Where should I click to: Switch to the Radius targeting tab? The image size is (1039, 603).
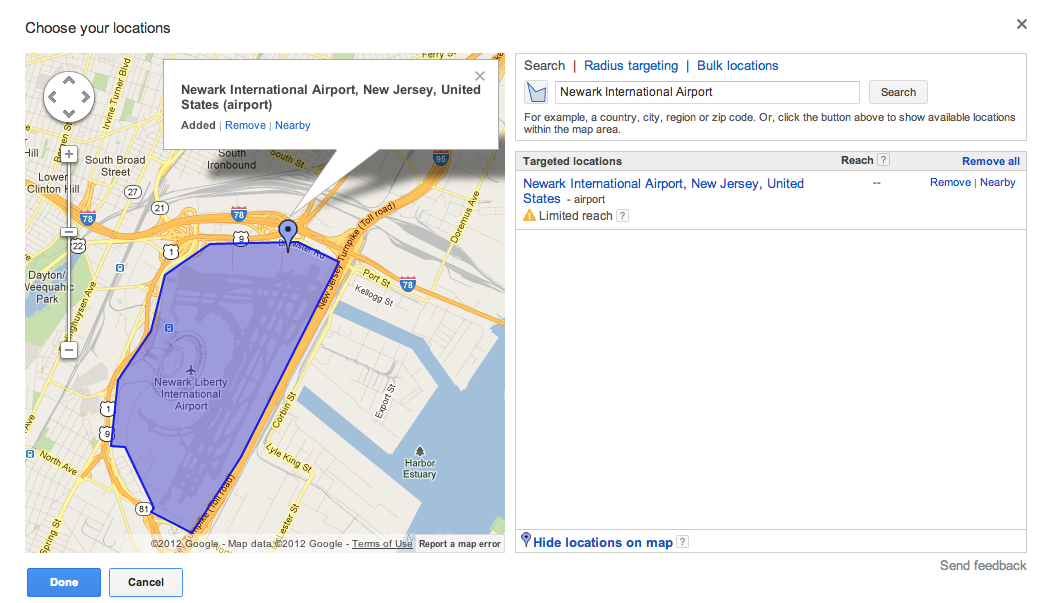click(x=631, y=65)
